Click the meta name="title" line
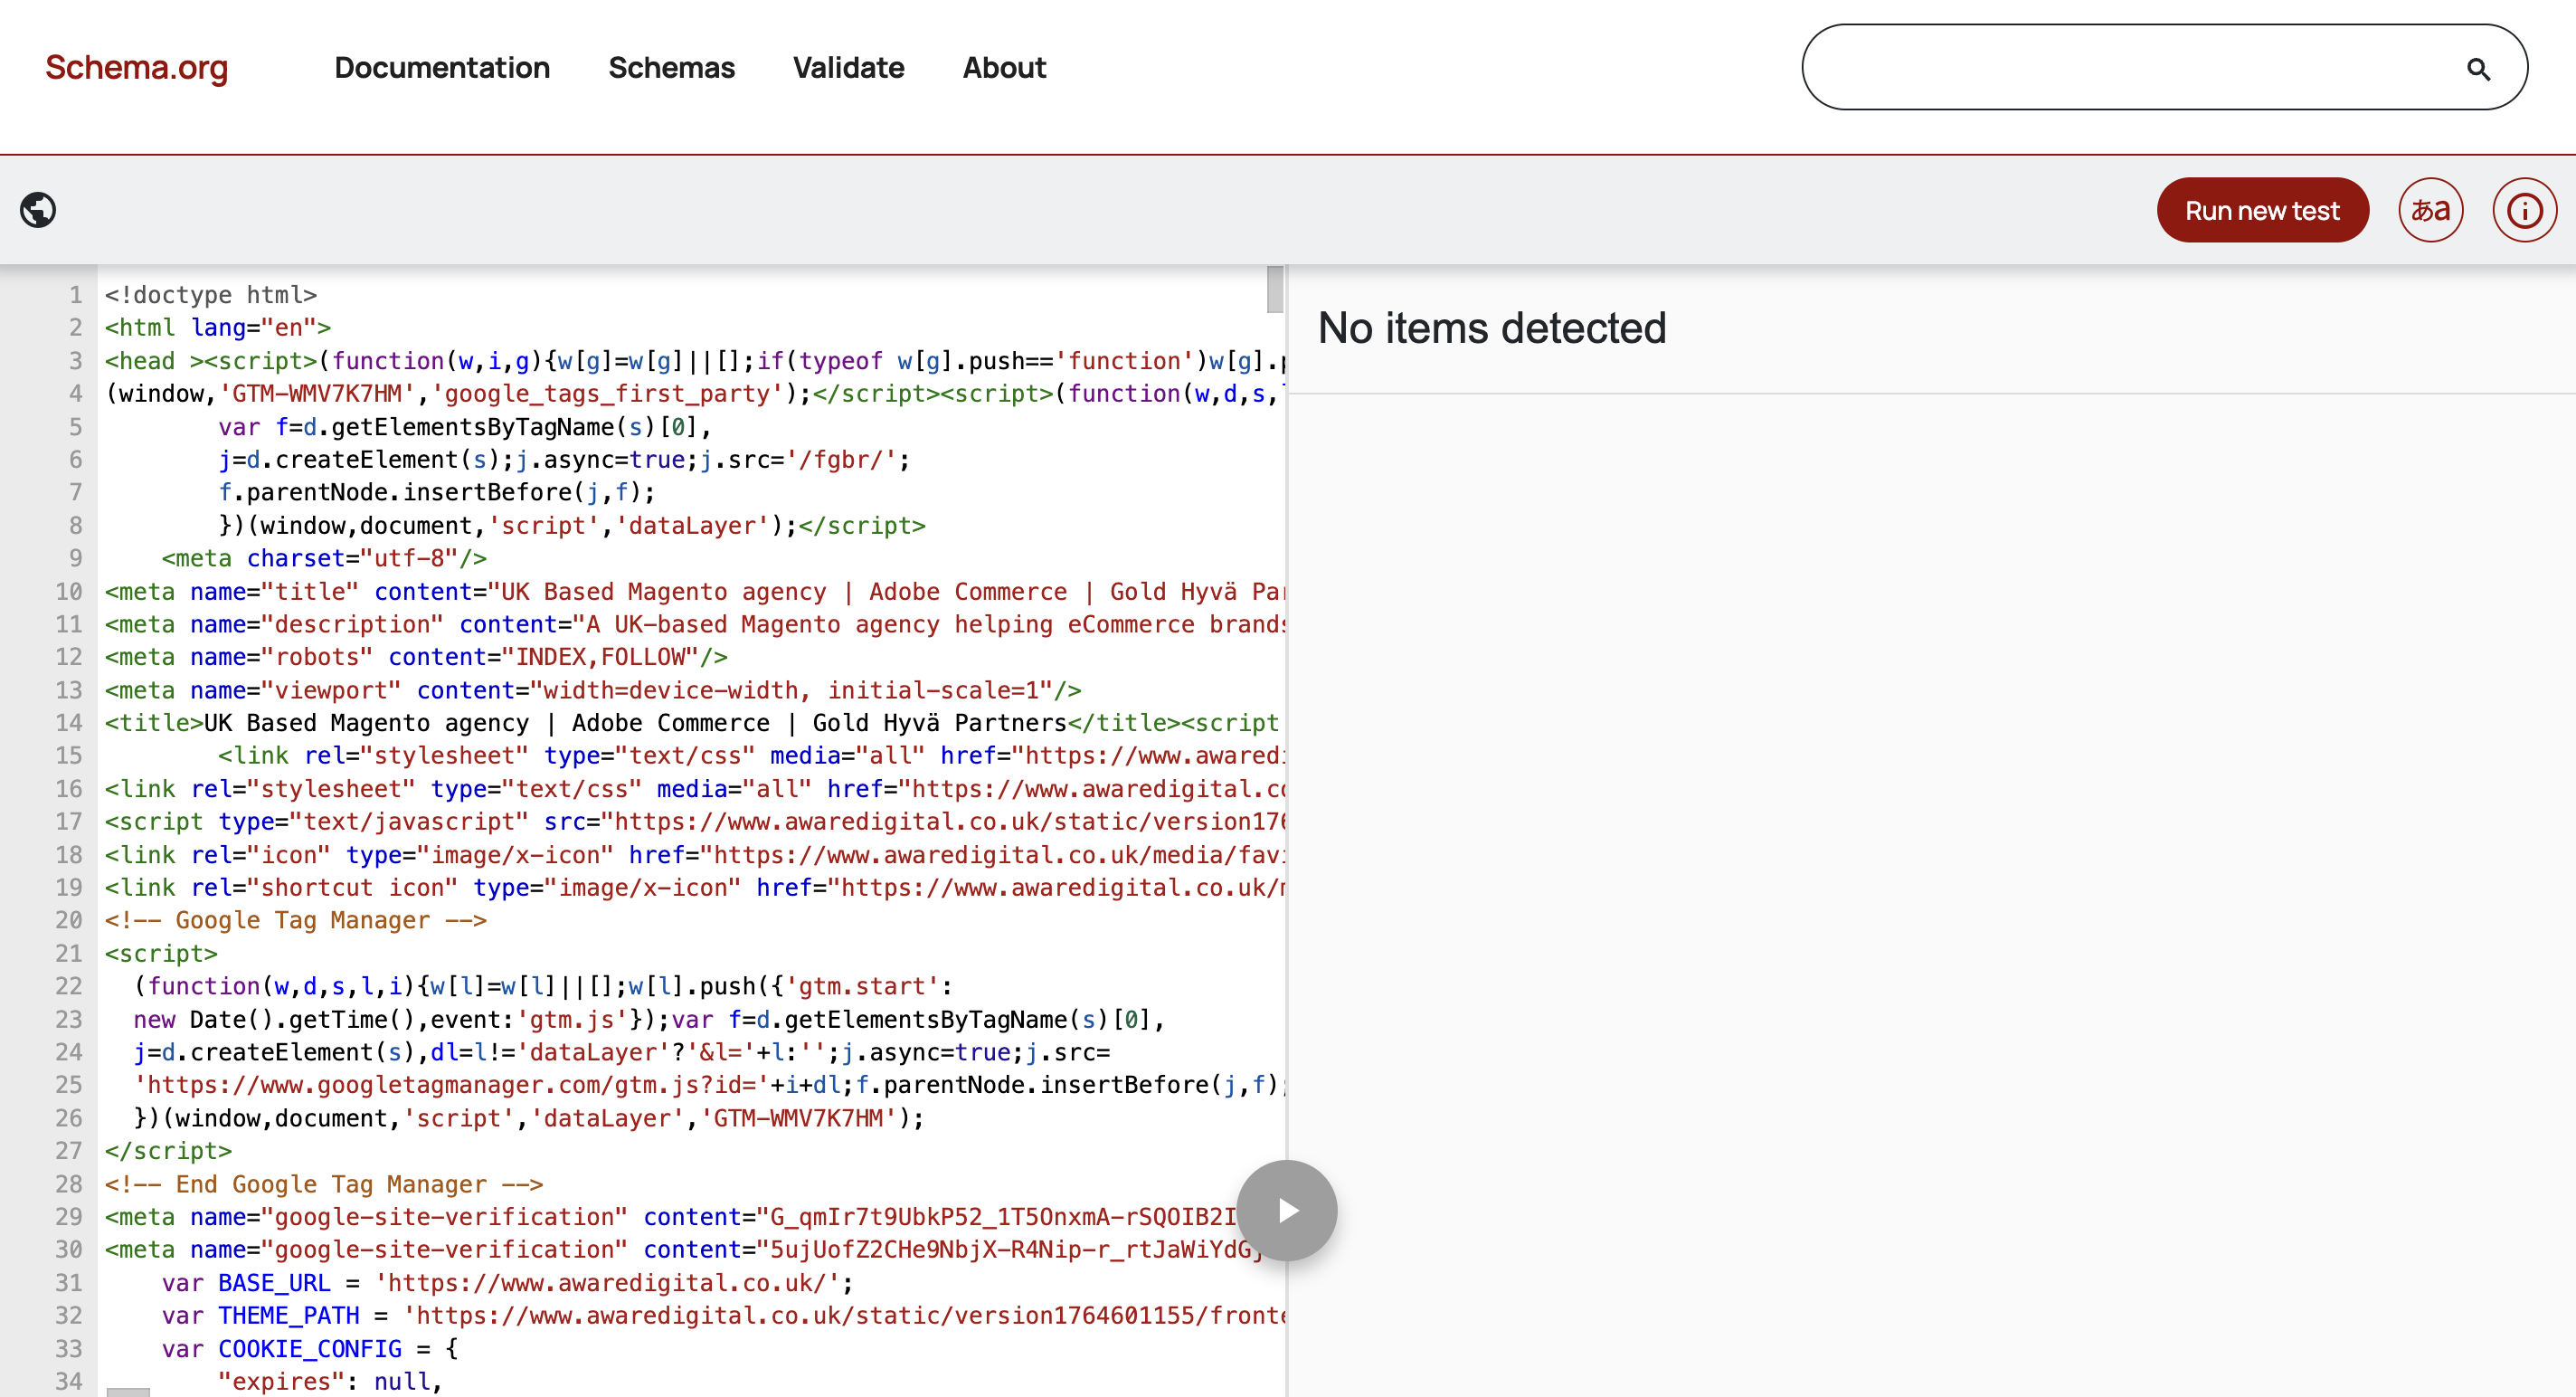The height and width of the screenshot is (1397, 2576). point(694,591)
